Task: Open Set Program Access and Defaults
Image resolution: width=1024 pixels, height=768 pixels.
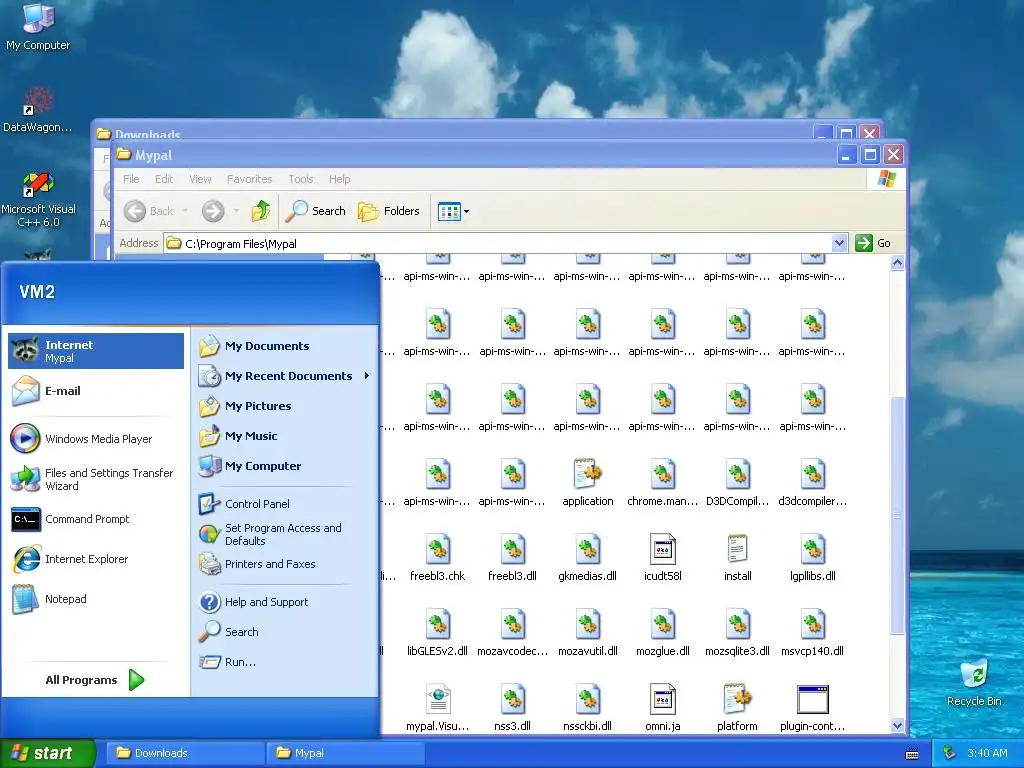Action: 284,534
